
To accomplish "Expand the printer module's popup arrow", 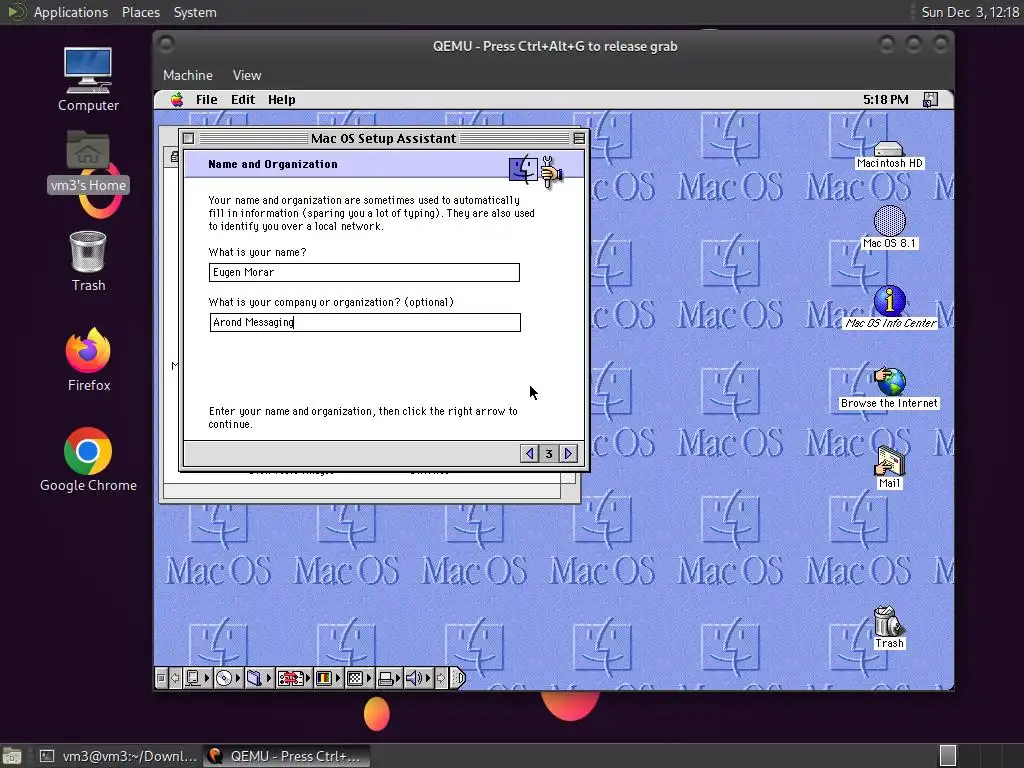I will point(398,678).
